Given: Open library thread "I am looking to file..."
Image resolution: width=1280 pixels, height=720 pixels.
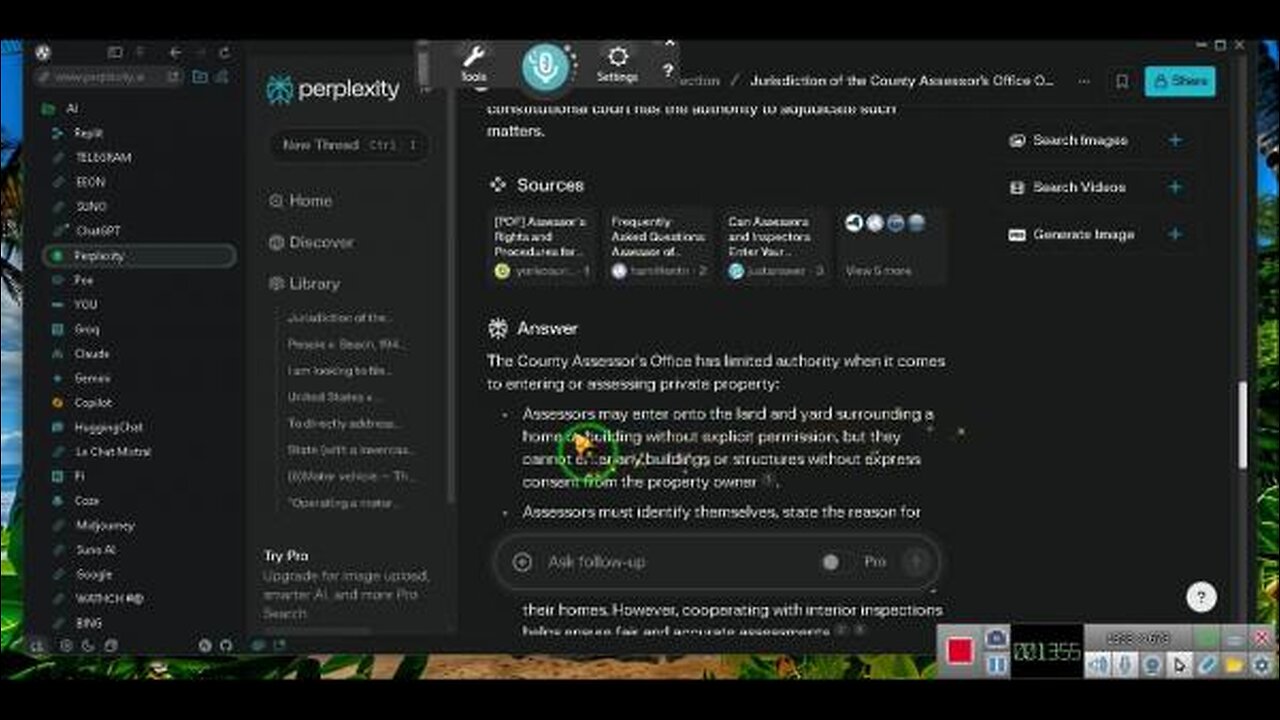Looking at the screenshot, I should coord(340,370).
